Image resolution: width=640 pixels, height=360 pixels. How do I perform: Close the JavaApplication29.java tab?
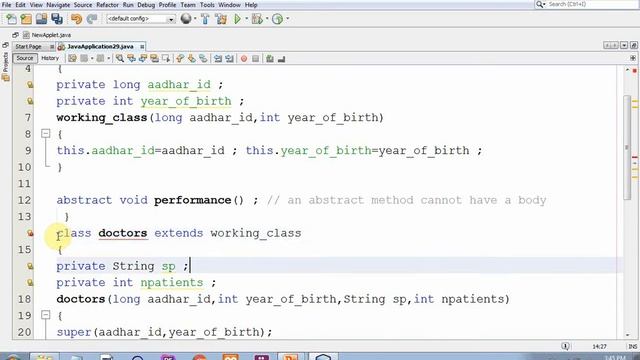tap(142, 47)
